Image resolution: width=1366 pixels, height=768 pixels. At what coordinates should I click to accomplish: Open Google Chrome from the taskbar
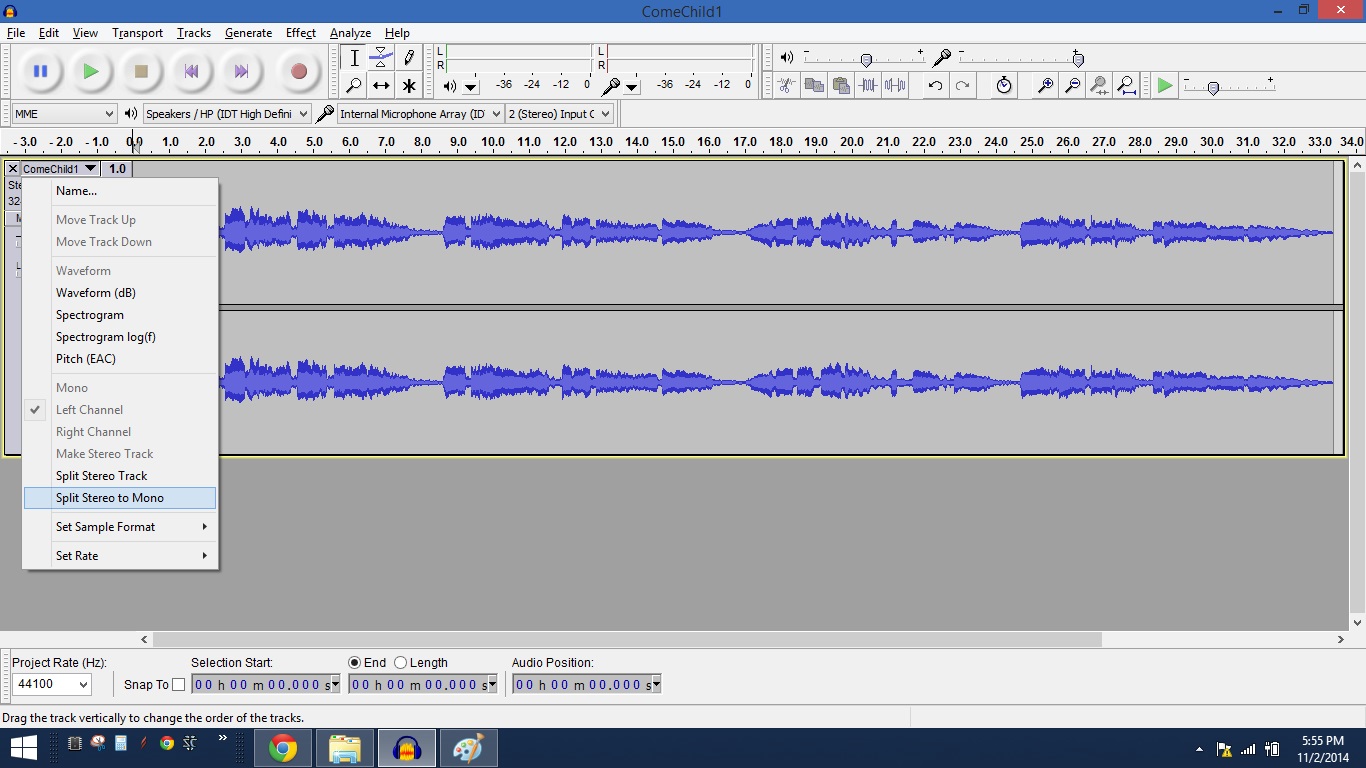click(283, 748)
